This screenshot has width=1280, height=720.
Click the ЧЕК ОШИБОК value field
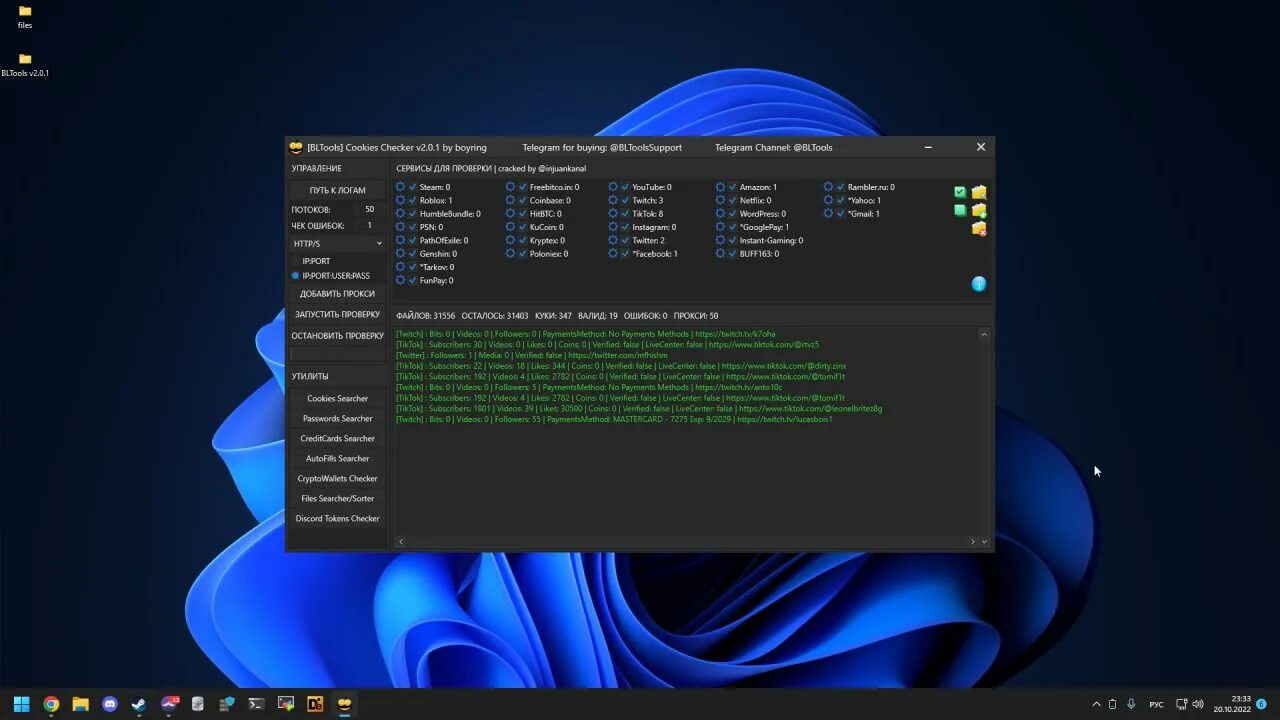click(369, 225)
